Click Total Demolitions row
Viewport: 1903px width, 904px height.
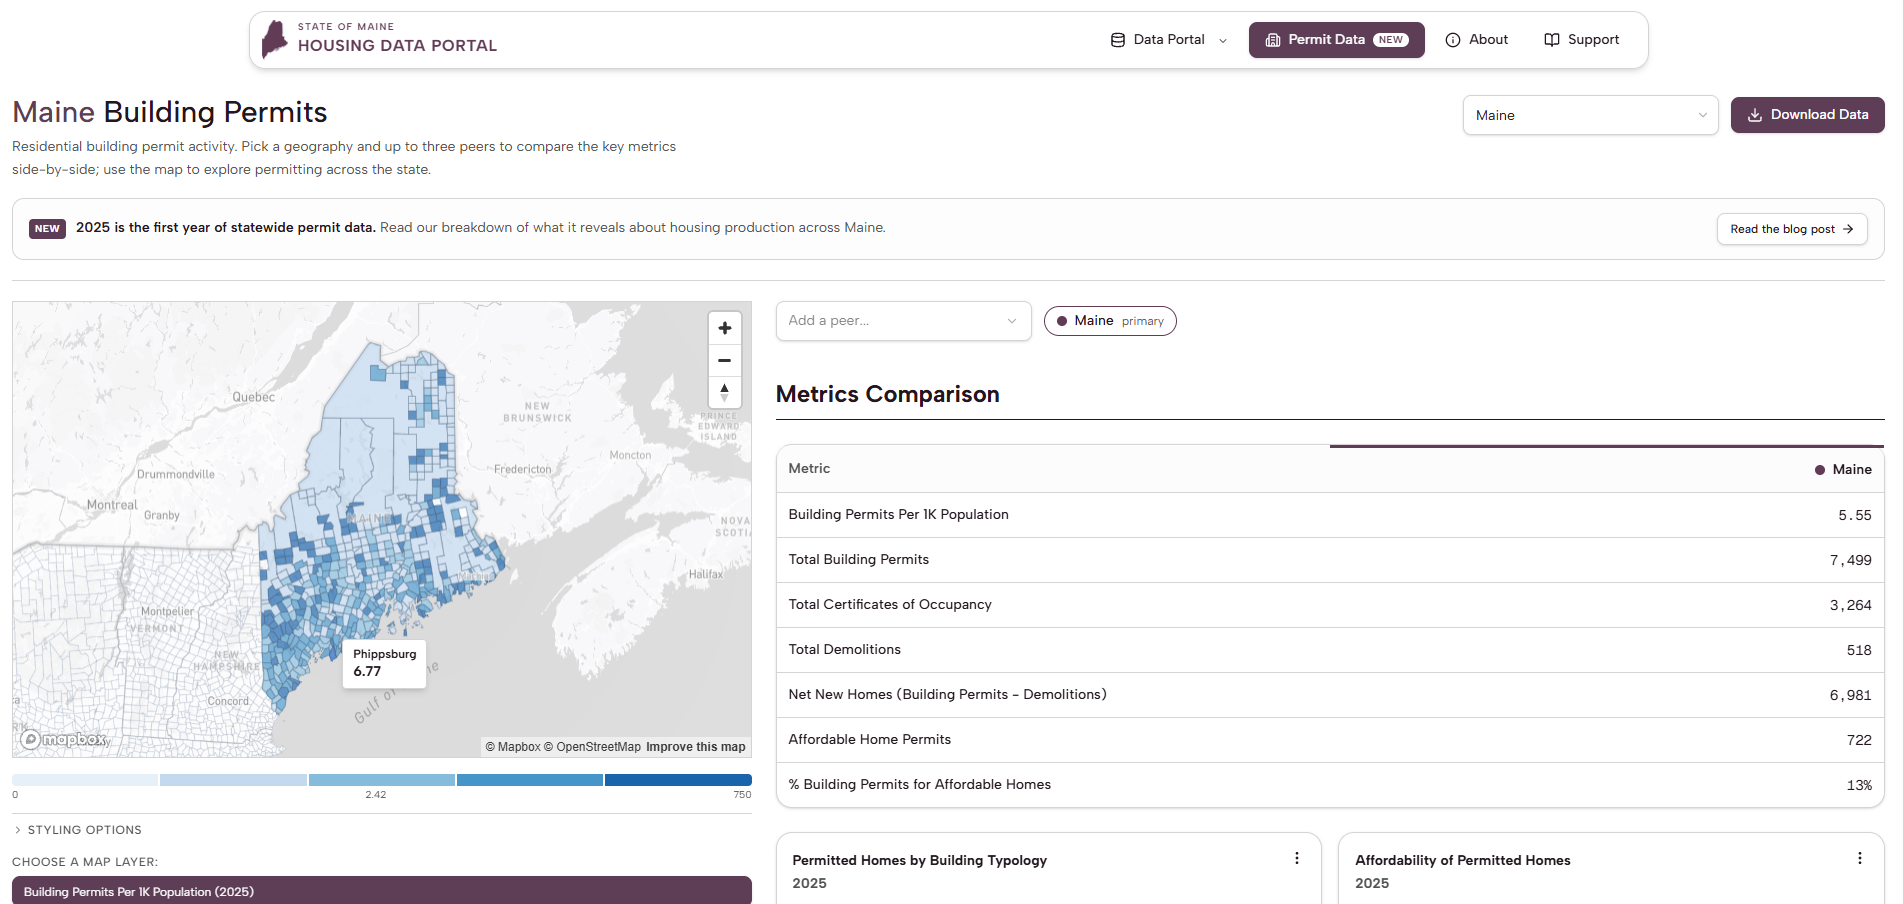(1330, 650)
